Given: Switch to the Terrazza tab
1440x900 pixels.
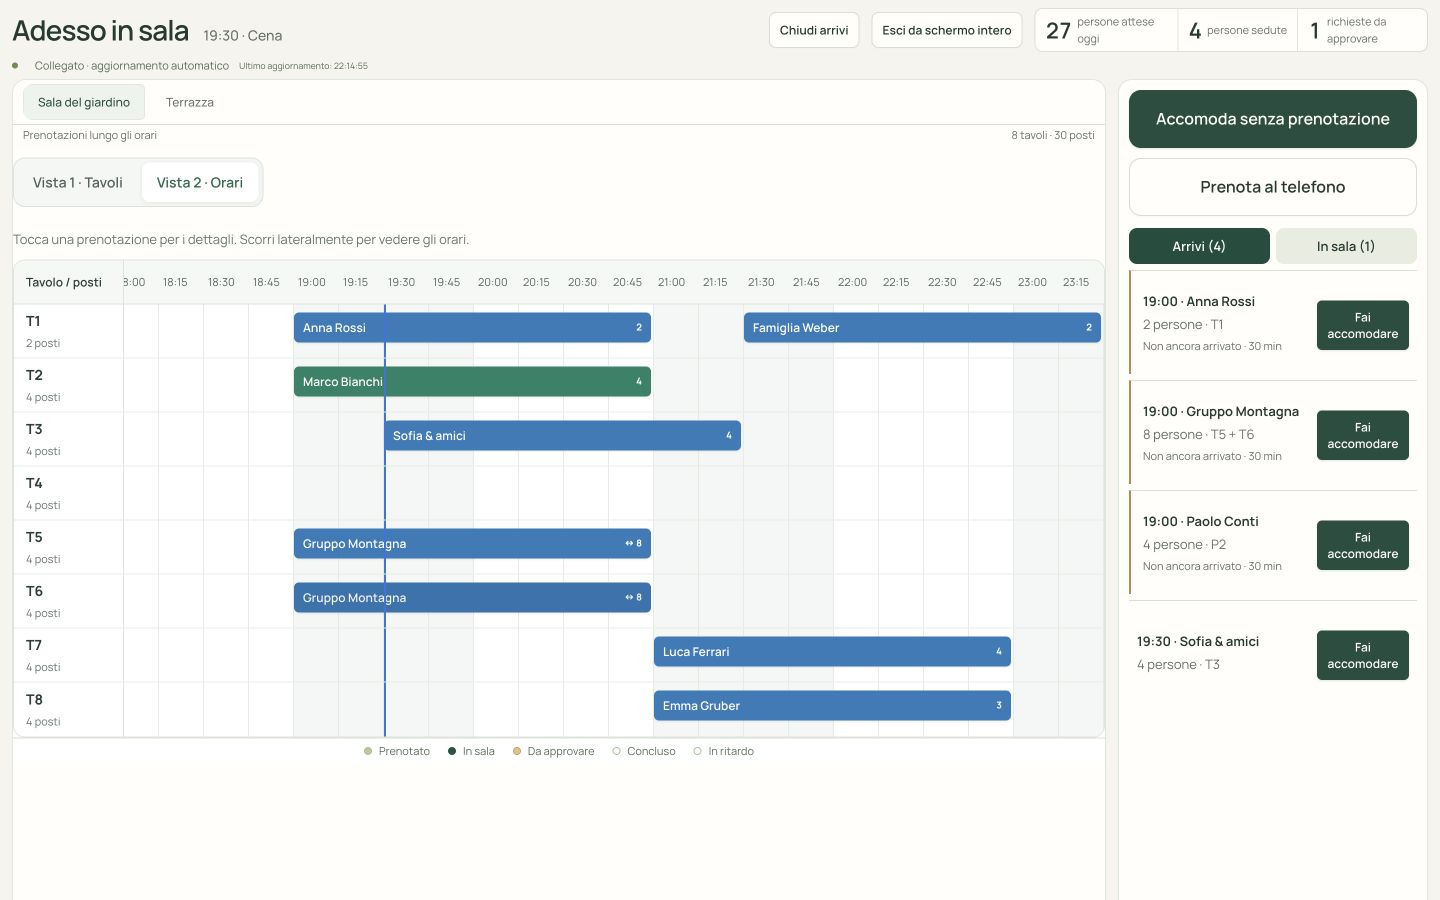Looking at the screenshot, I should (x=190, y=102).
